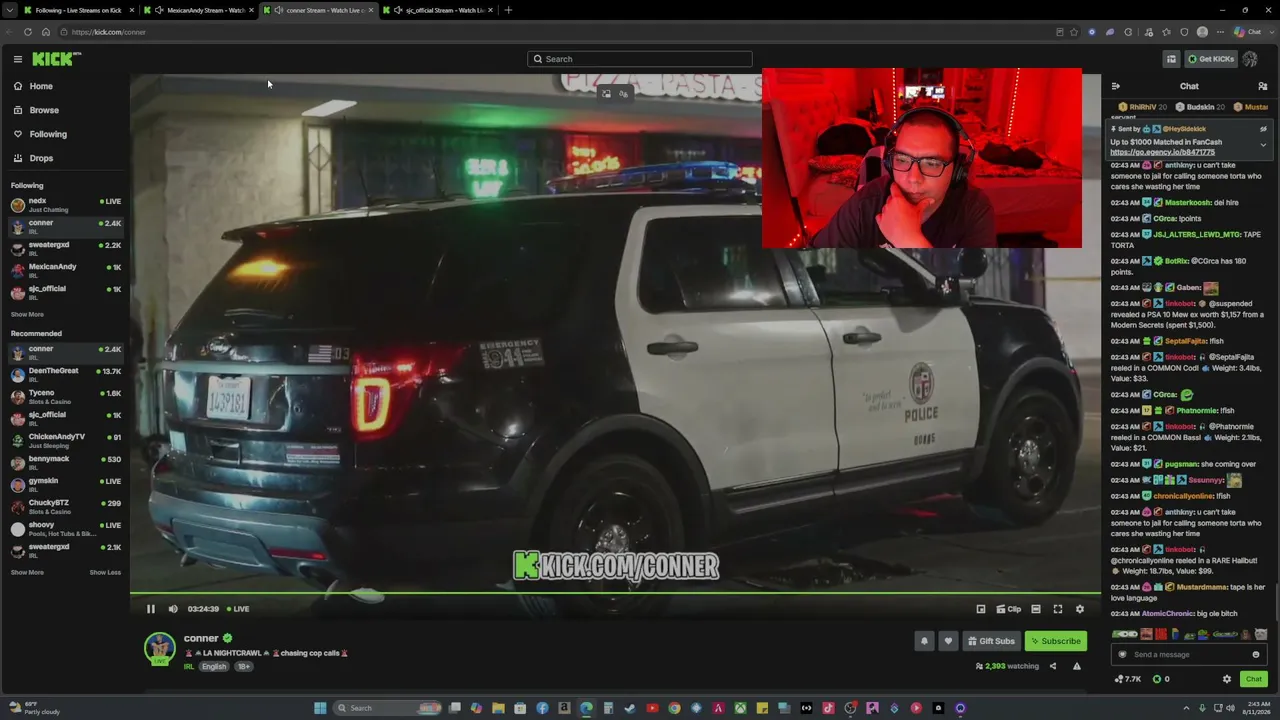Open channel points 7.7K indicator
The height and width of the screenshot is (720, 1280).
point(1127,679)
